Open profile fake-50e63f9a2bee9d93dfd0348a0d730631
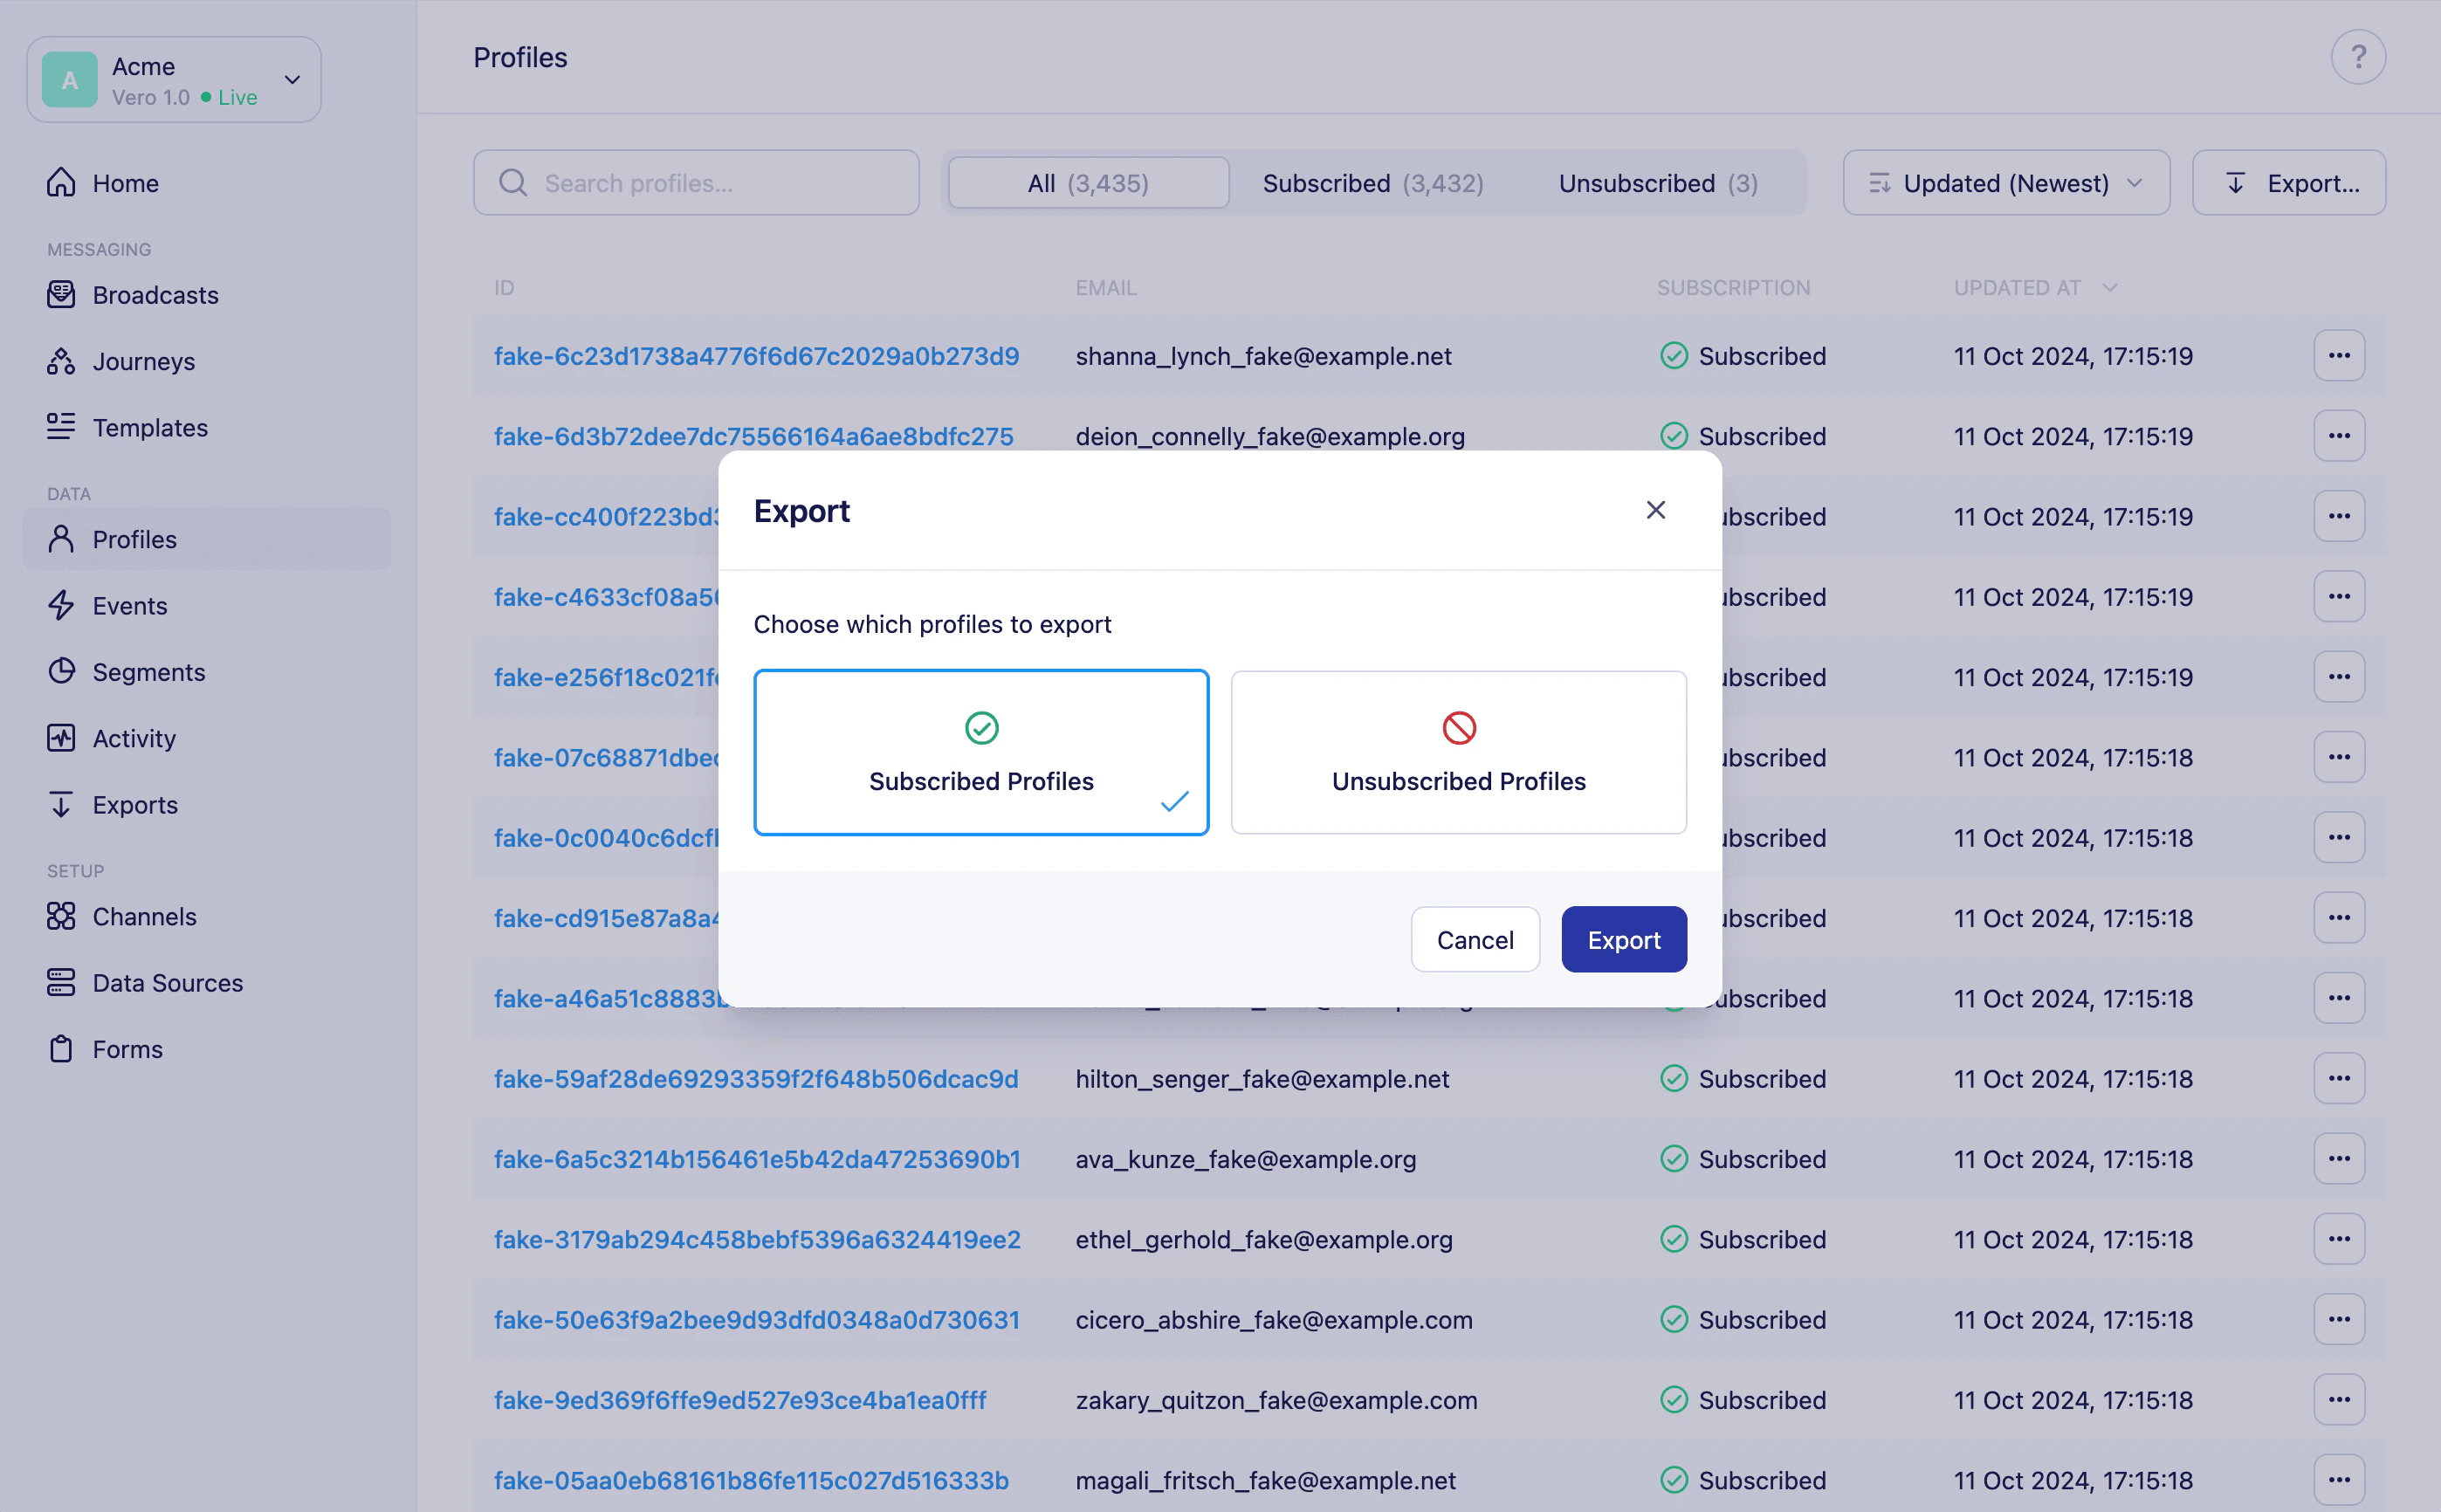Viewport: 2441px width, 1512px height. (757, 1320)
